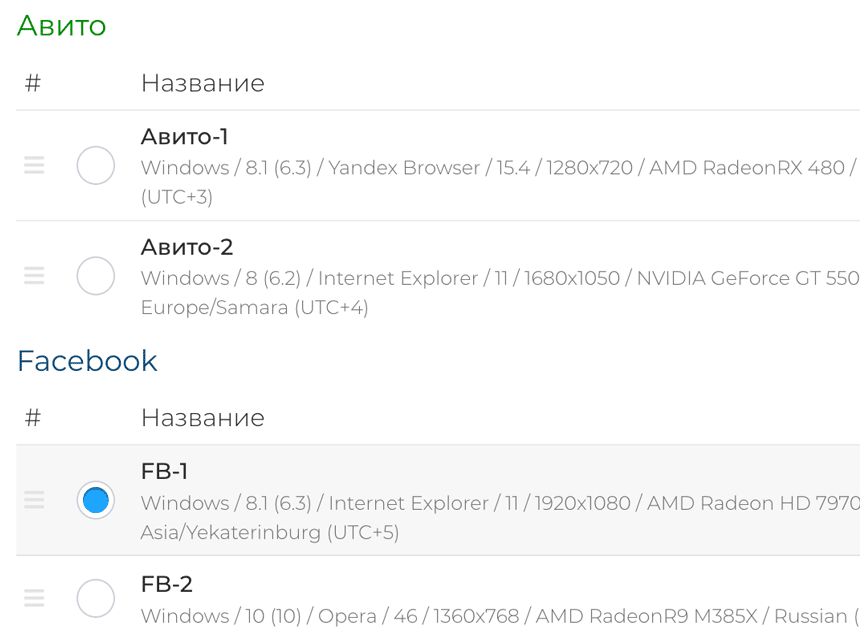This screenshot has width=860, height=642.
Task: Click the drag handle beside FB-2
Action: point(34,598)
